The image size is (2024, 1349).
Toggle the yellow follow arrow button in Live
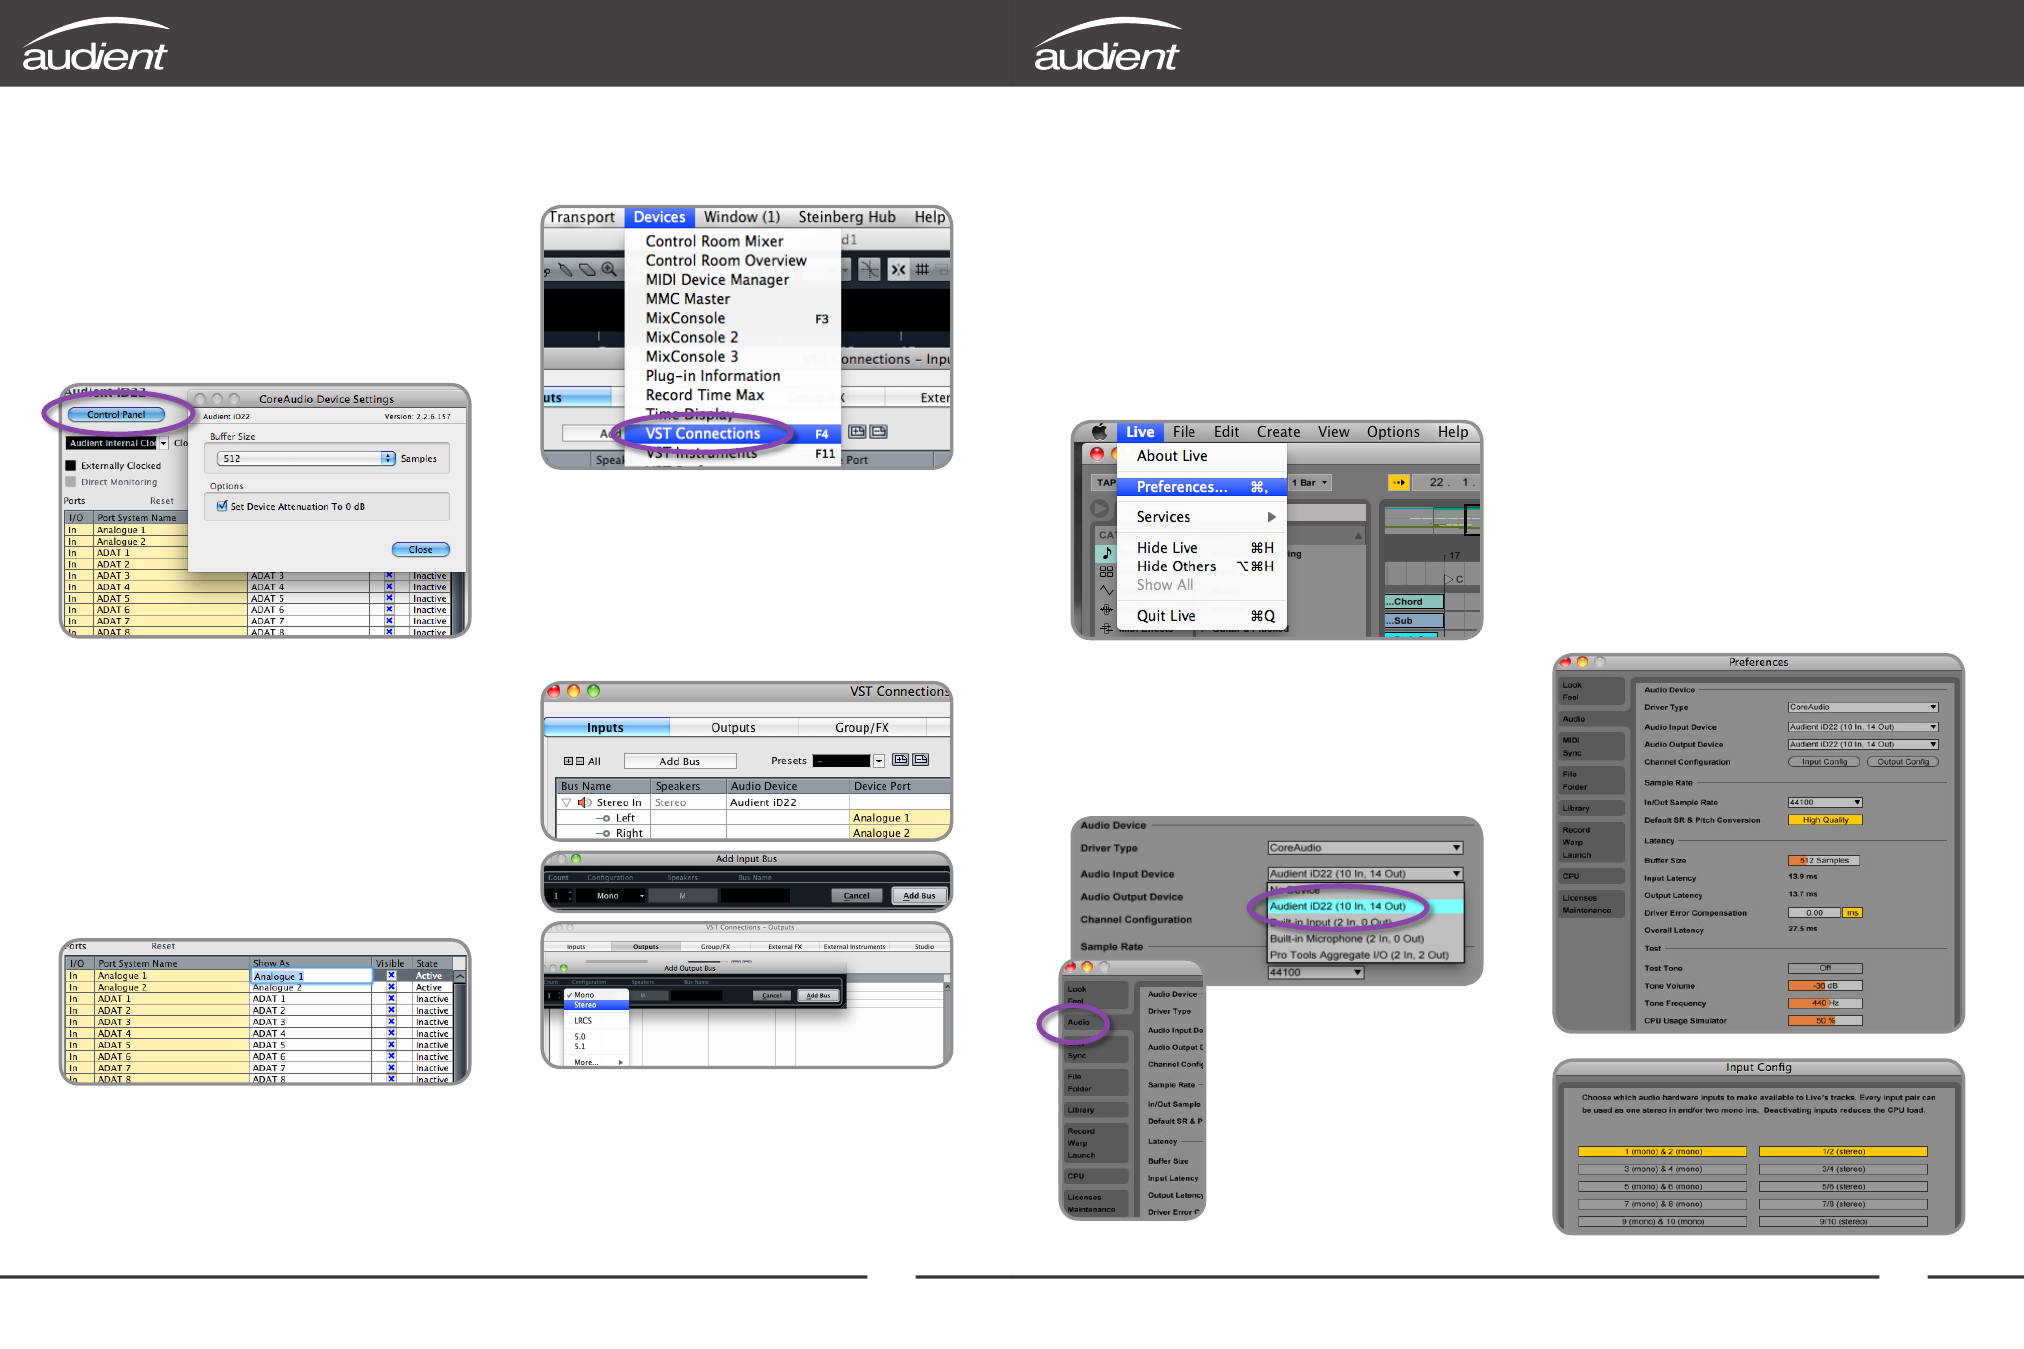click(x=1399, y=483)
